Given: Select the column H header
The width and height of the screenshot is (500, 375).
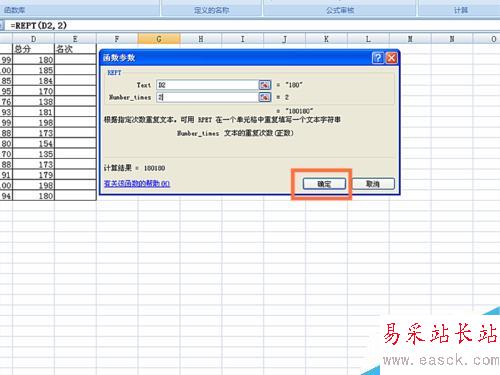Looking at the screenshot, I should click(x=201, y=39).
